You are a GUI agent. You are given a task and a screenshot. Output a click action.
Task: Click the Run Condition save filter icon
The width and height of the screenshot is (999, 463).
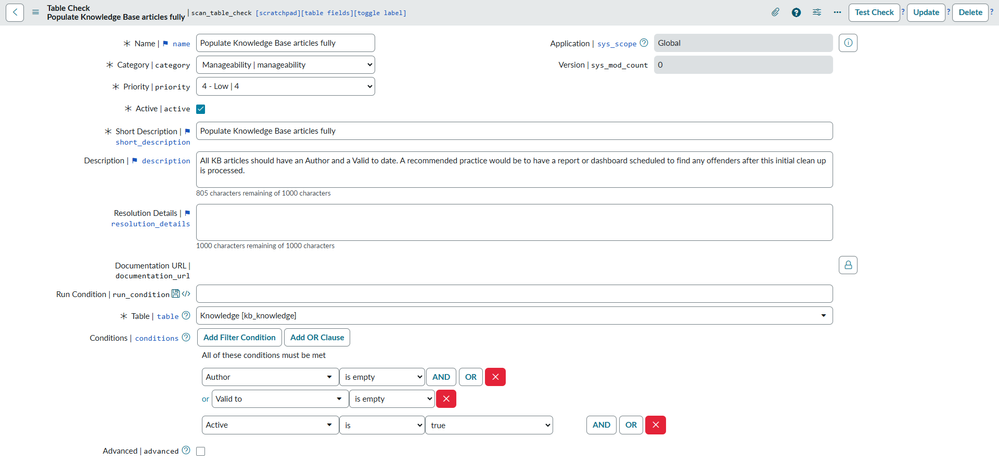click(x=176, y=294)
